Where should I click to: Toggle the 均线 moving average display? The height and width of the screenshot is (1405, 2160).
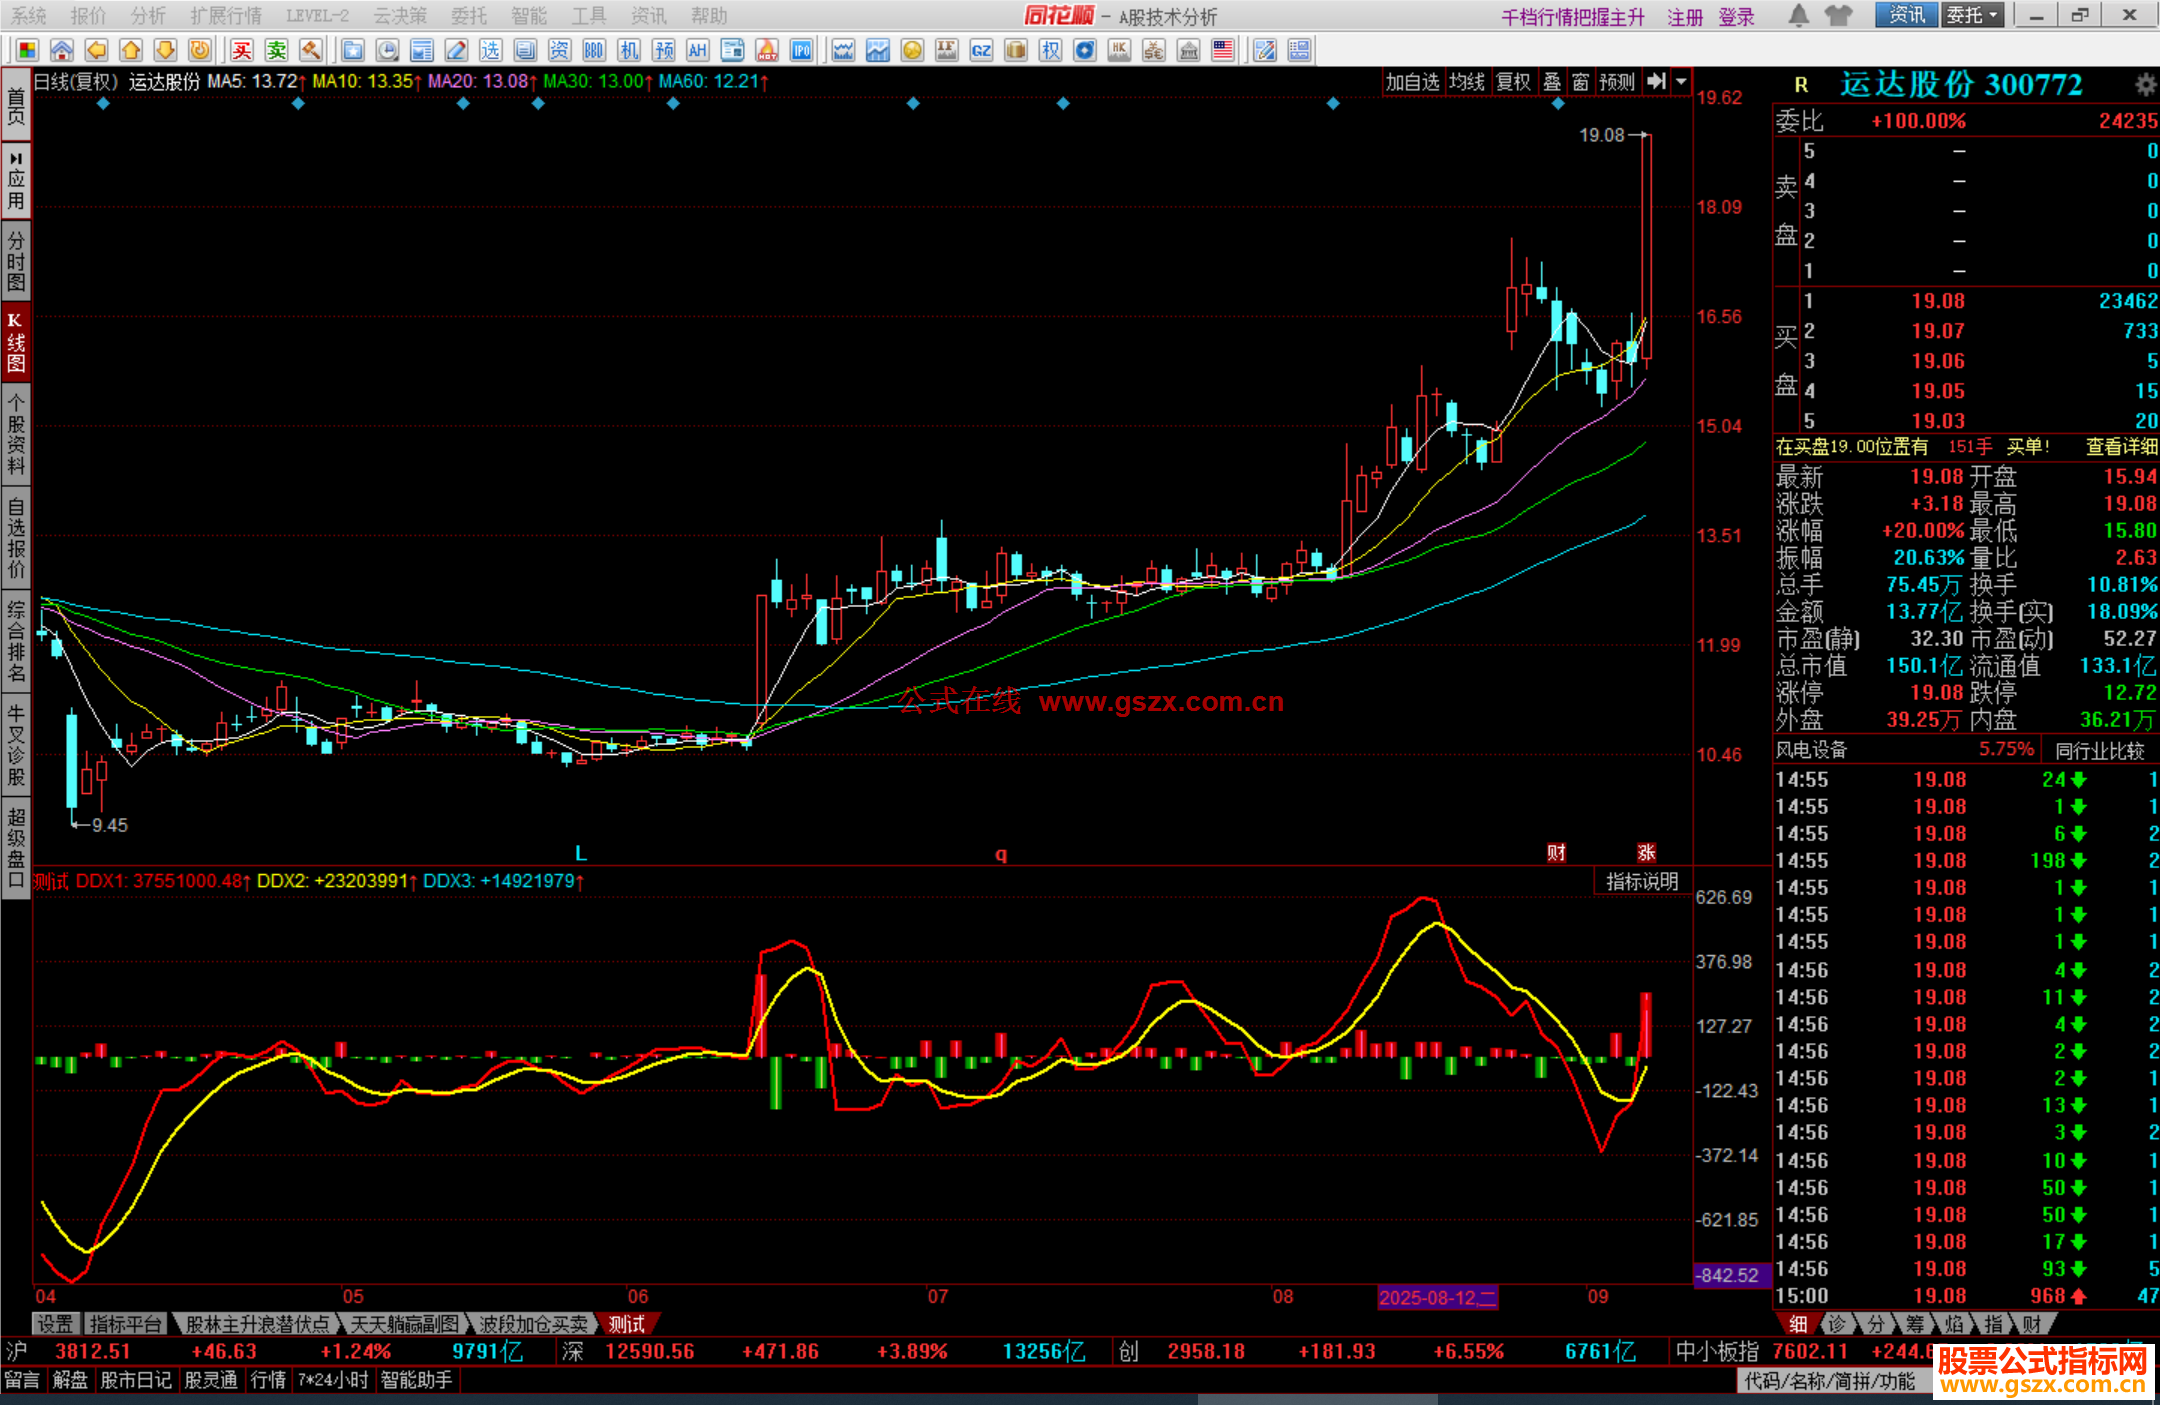[1467, 82]
